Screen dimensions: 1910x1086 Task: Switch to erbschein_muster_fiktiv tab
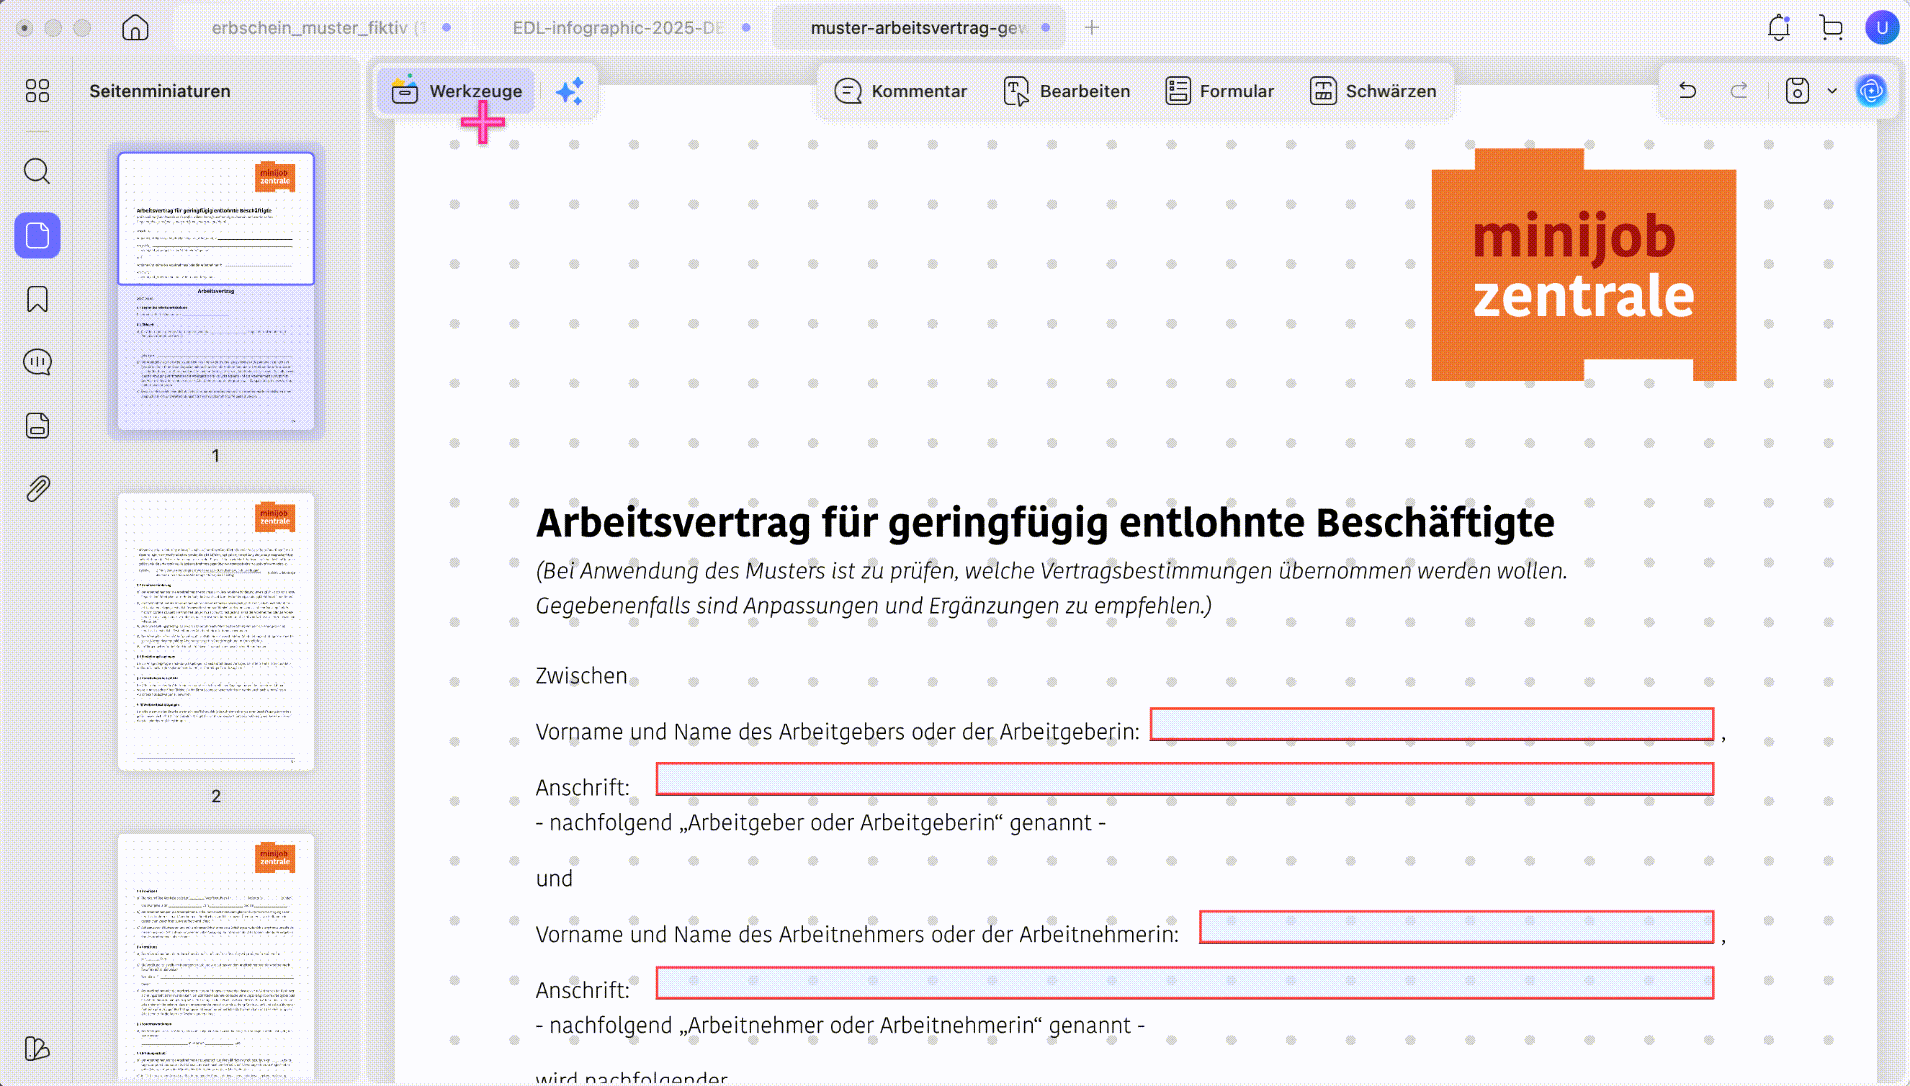(318, 28)
